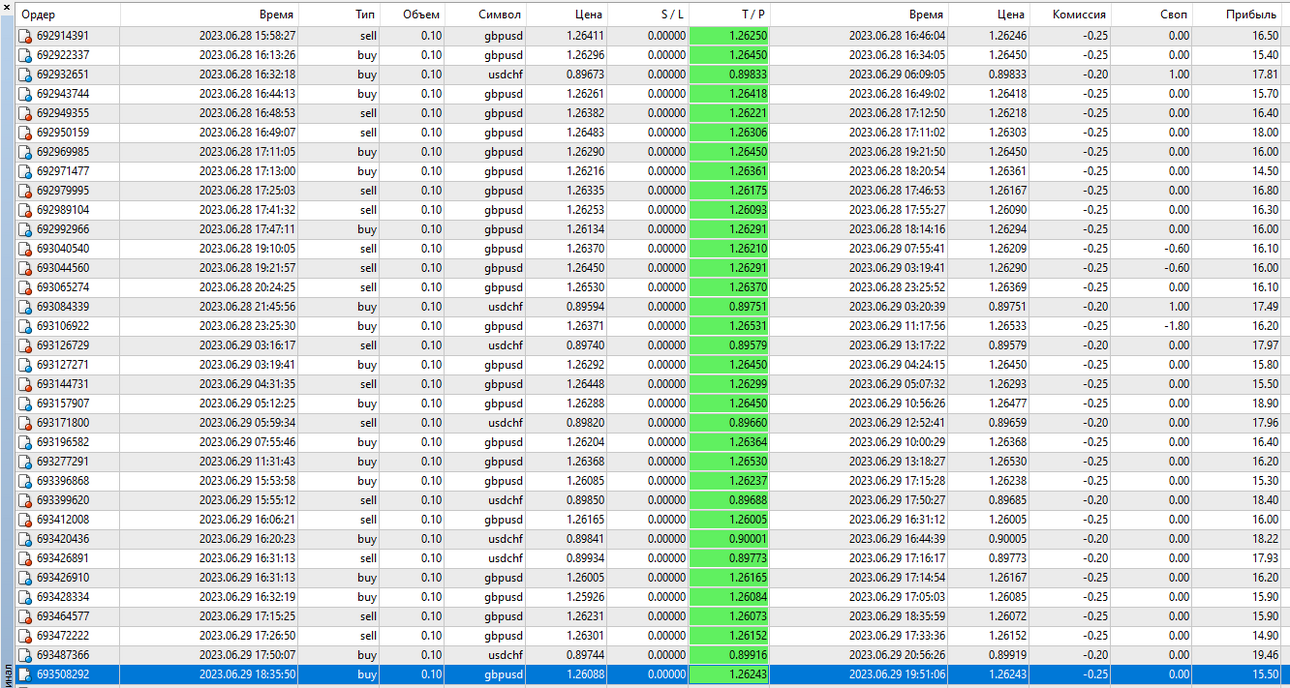Select order number 693472222
Viewport: 1290px width, 688px height.
tap(63, 636)
